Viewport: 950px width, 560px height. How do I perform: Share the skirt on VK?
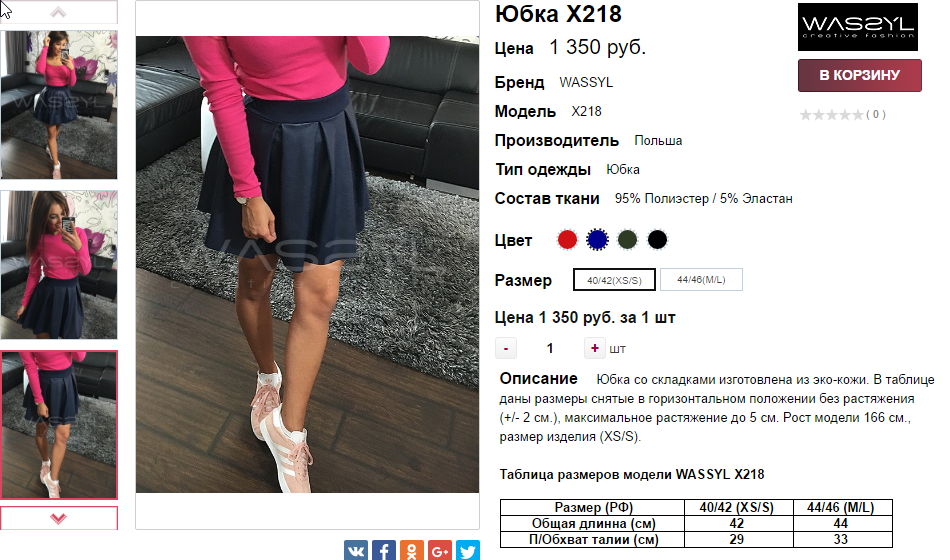pos(356,550)
